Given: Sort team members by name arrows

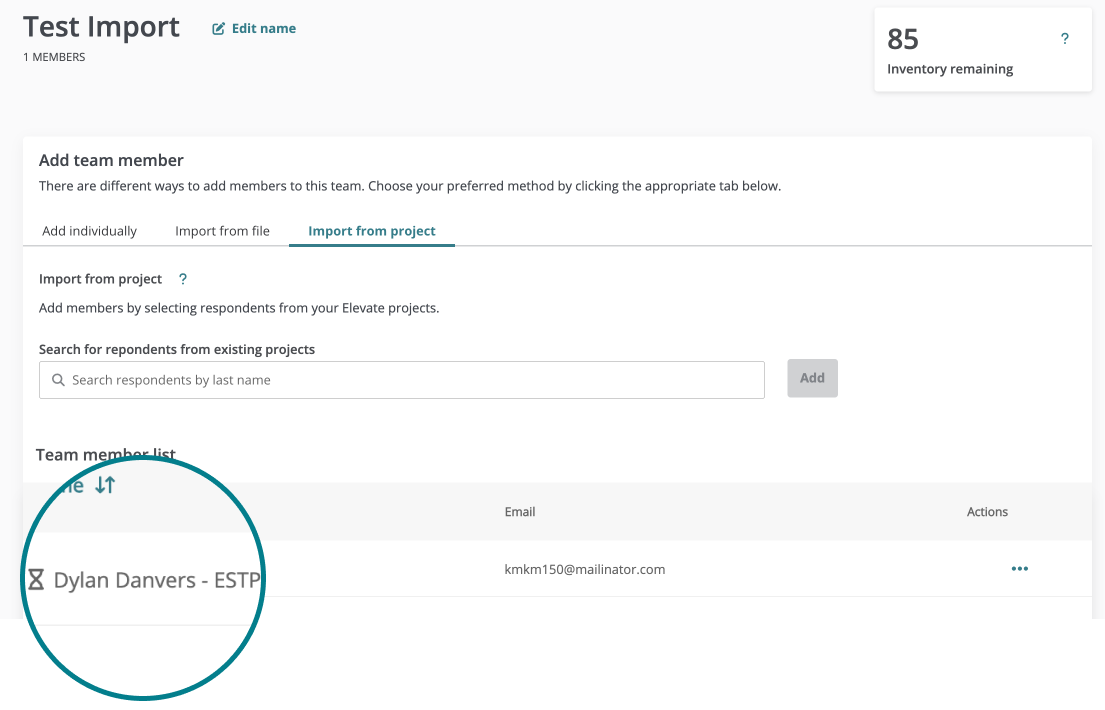Looking at the screenshot, I should (105, 485).
